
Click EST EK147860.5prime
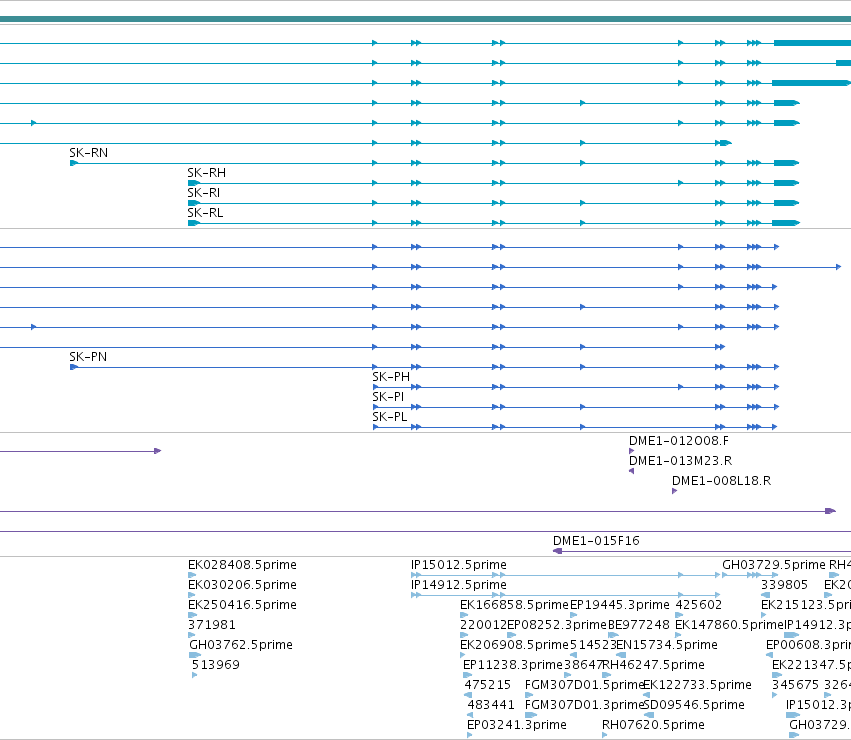(729, 625)
